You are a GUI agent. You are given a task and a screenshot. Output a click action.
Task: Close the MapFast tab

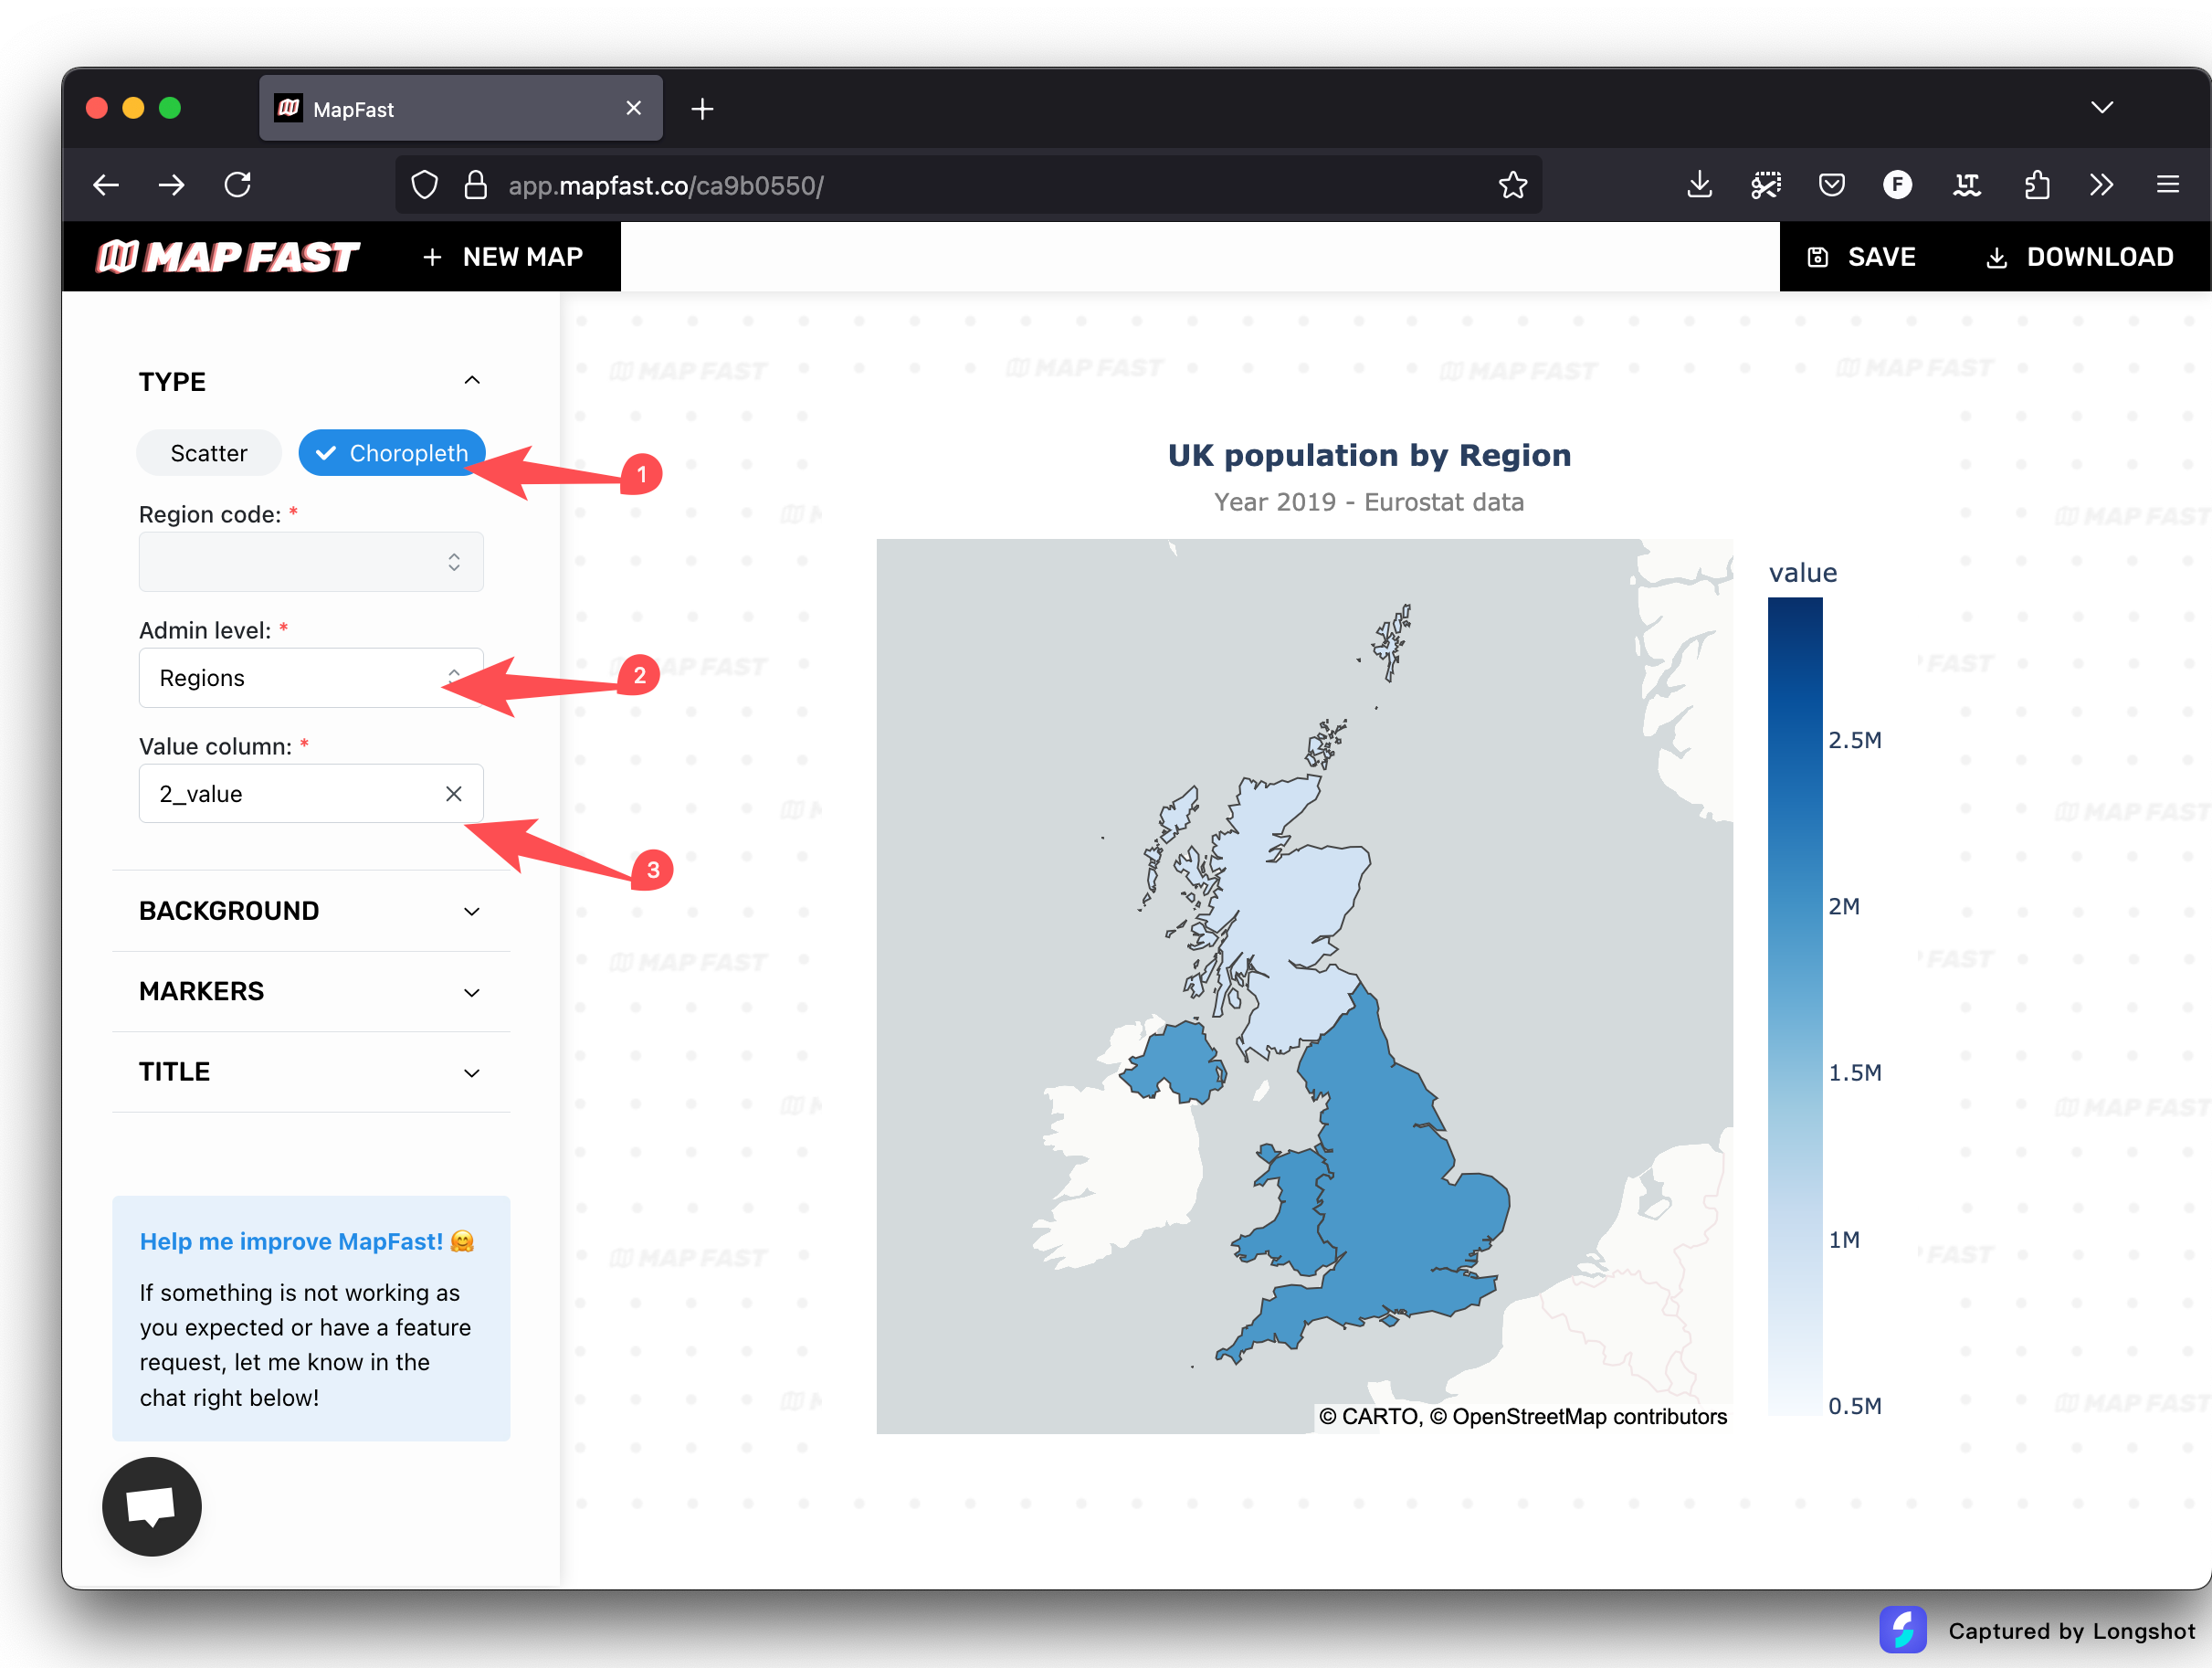pos(633,108)
